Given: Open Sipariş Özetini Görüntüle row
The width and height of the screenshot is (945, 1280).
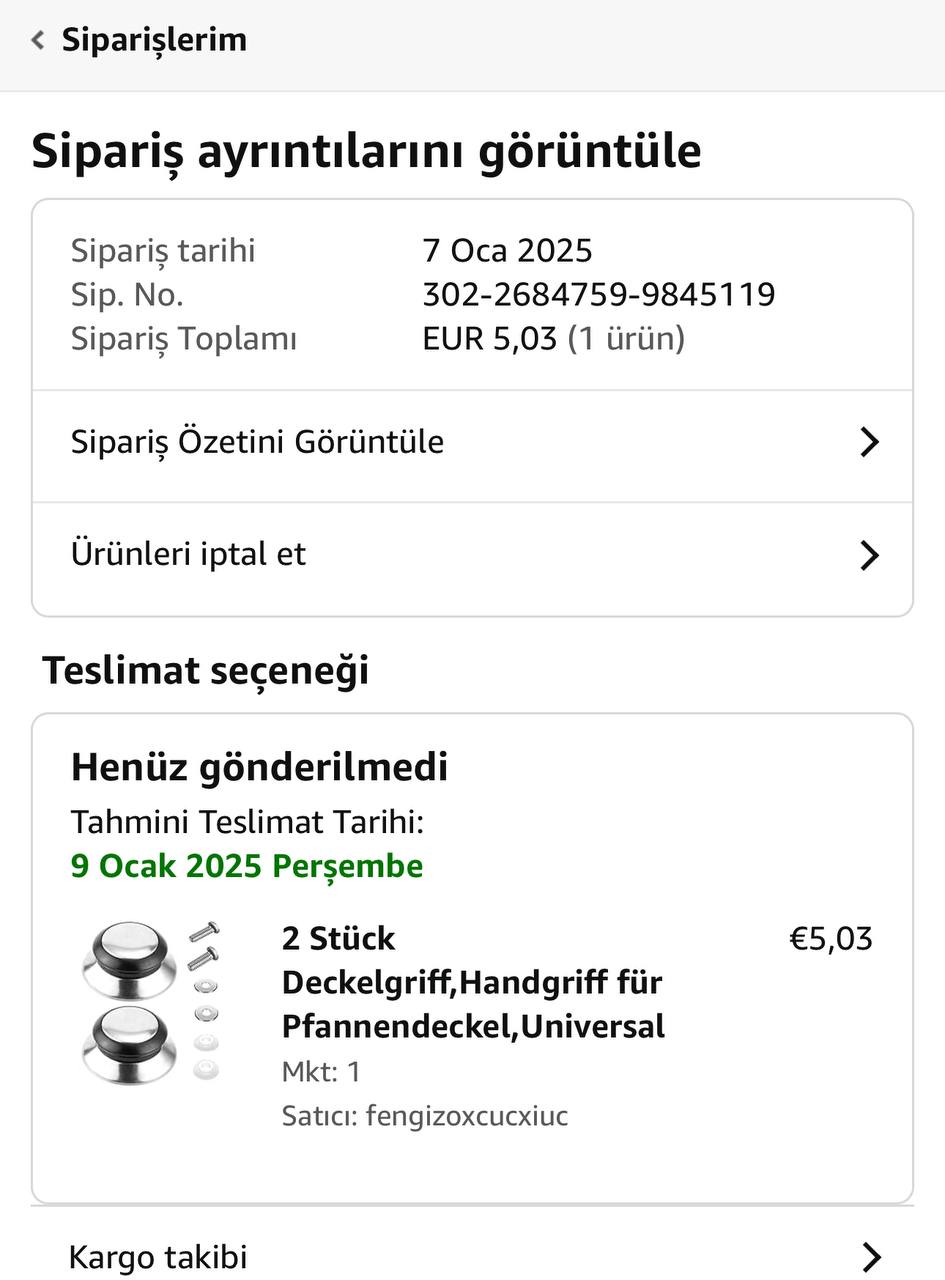Looking at the screenshot, I should (x=257, y=442).
